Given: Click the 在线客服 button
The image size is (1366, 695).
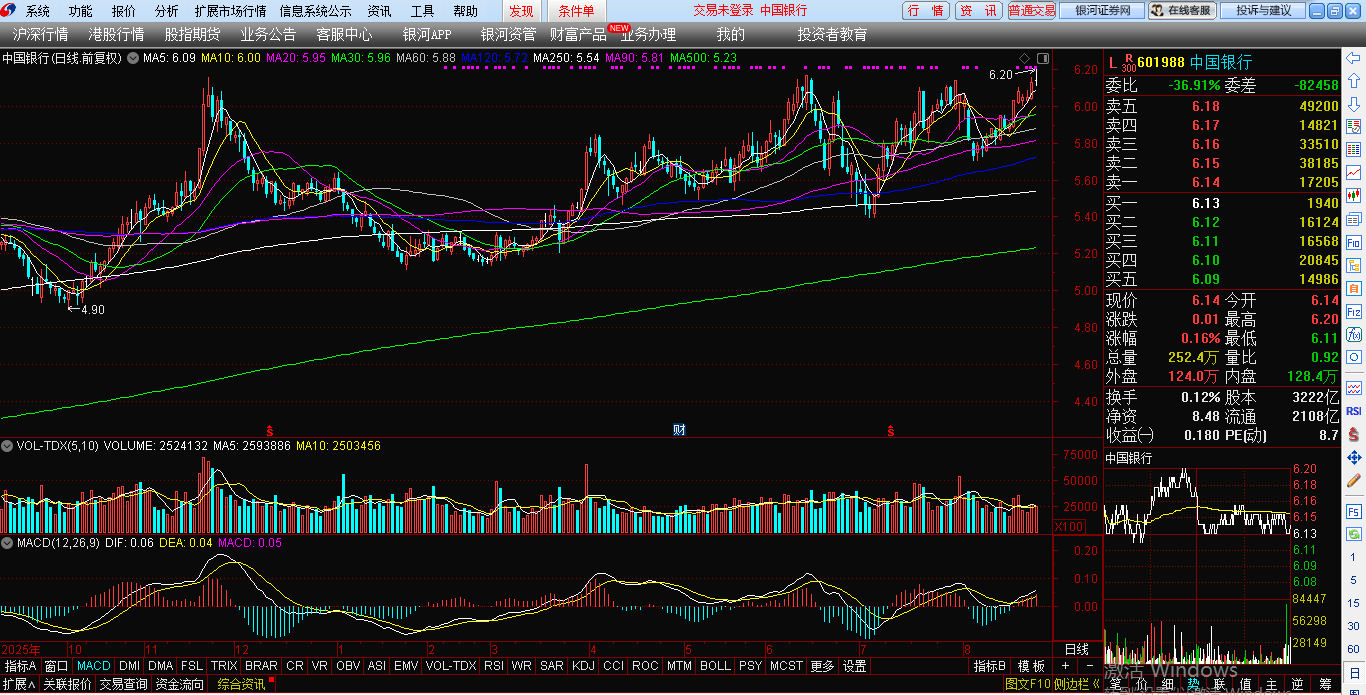Looking at the screenshot, I should coord(1181,11).
